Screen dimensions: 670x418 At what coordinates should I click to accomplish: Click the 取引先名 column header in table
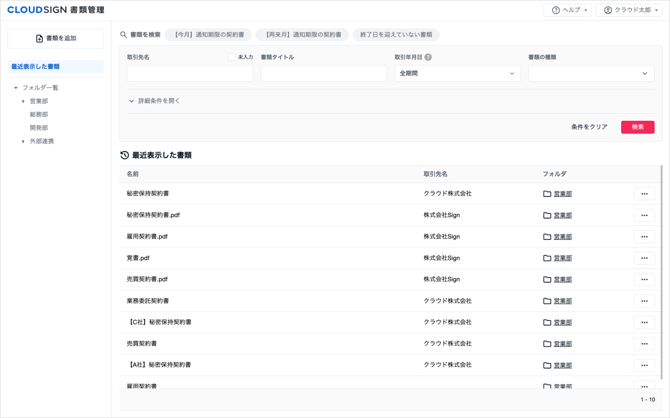[x=435, y=174]
